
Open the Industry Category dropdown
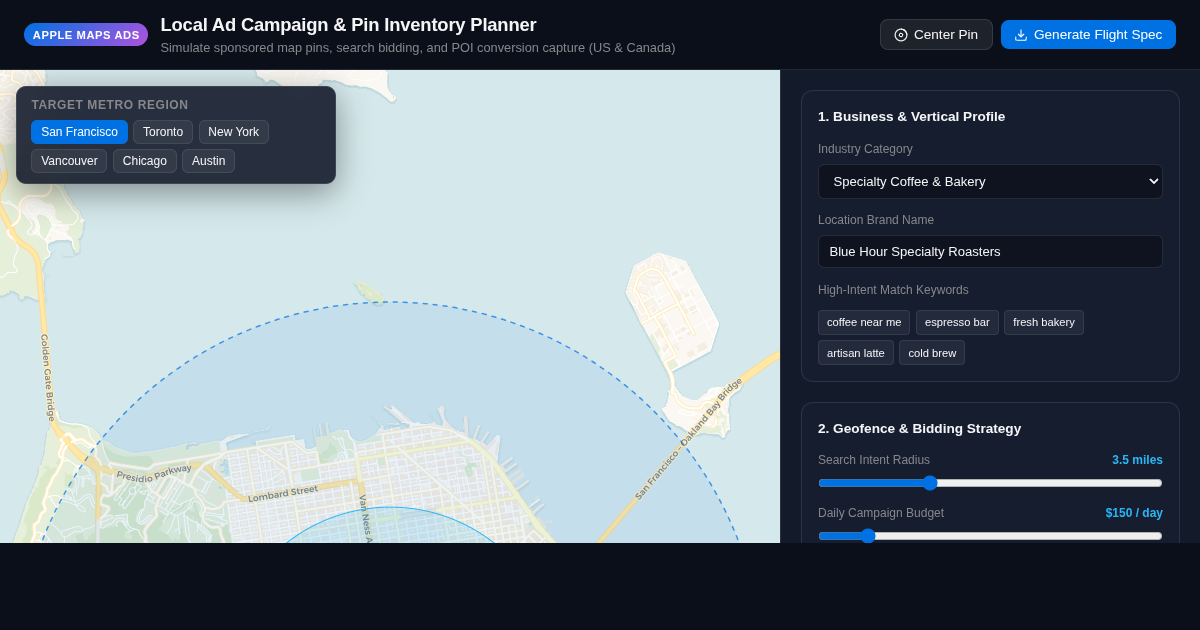click(x=990, y=181)
